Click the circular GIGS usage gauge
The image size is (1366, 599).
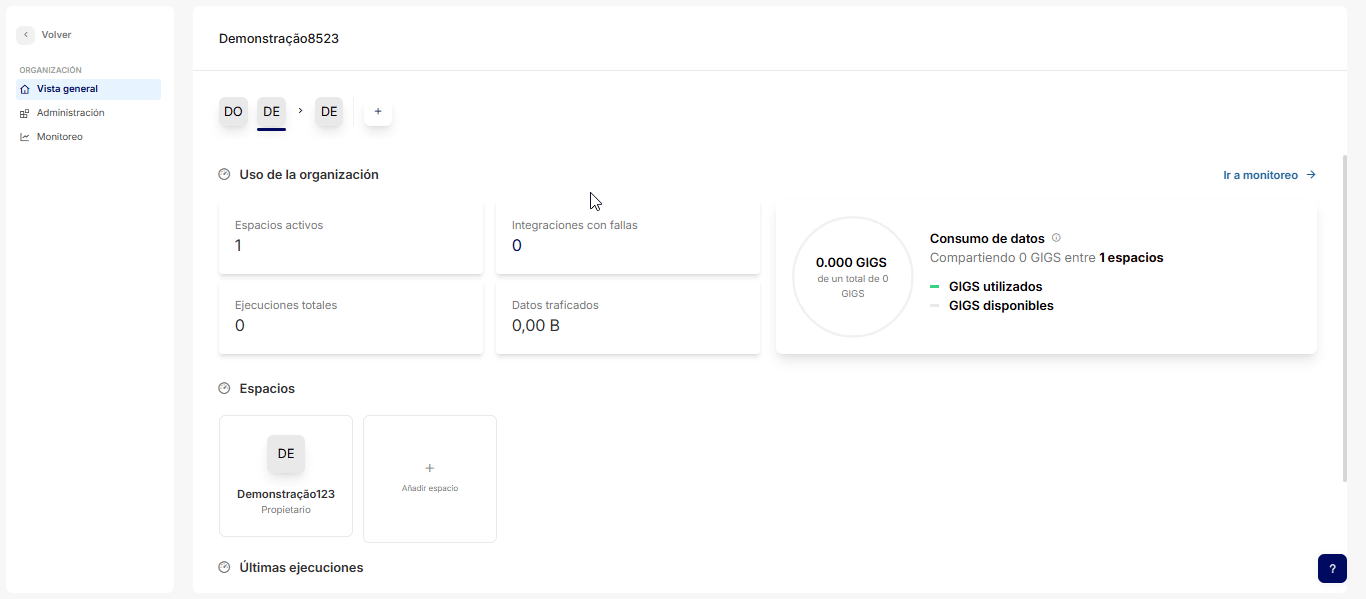pos(851,277)
